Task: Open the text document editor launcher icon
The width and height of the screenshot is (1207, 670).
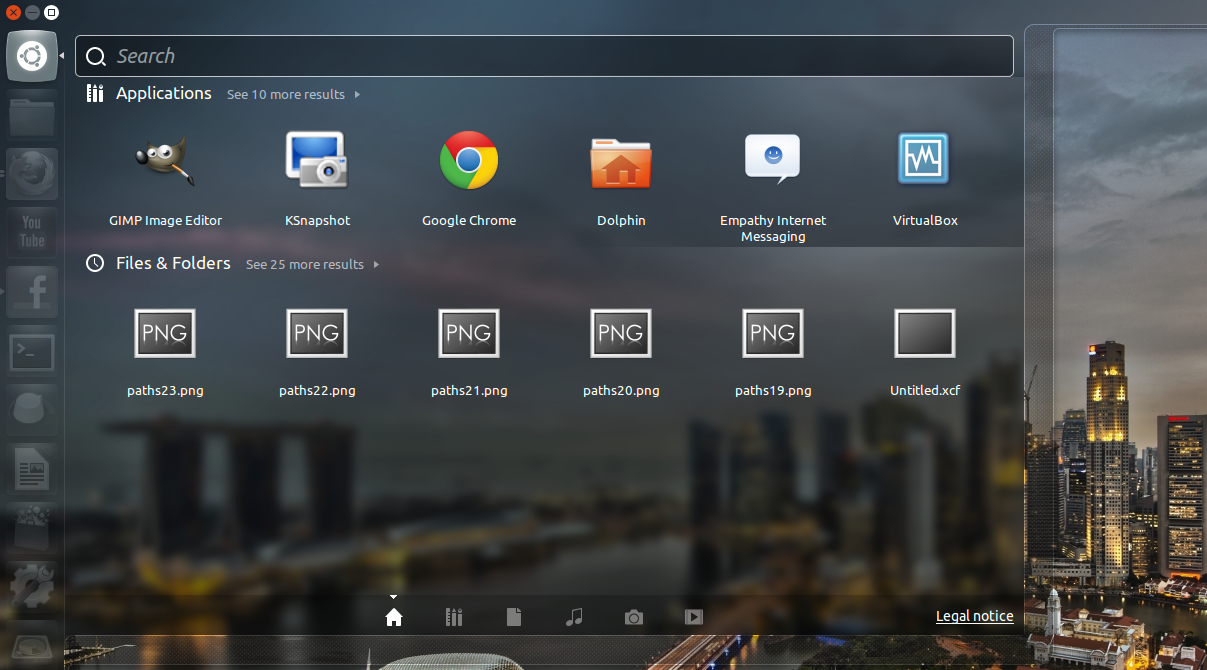Action: (32, 469)
